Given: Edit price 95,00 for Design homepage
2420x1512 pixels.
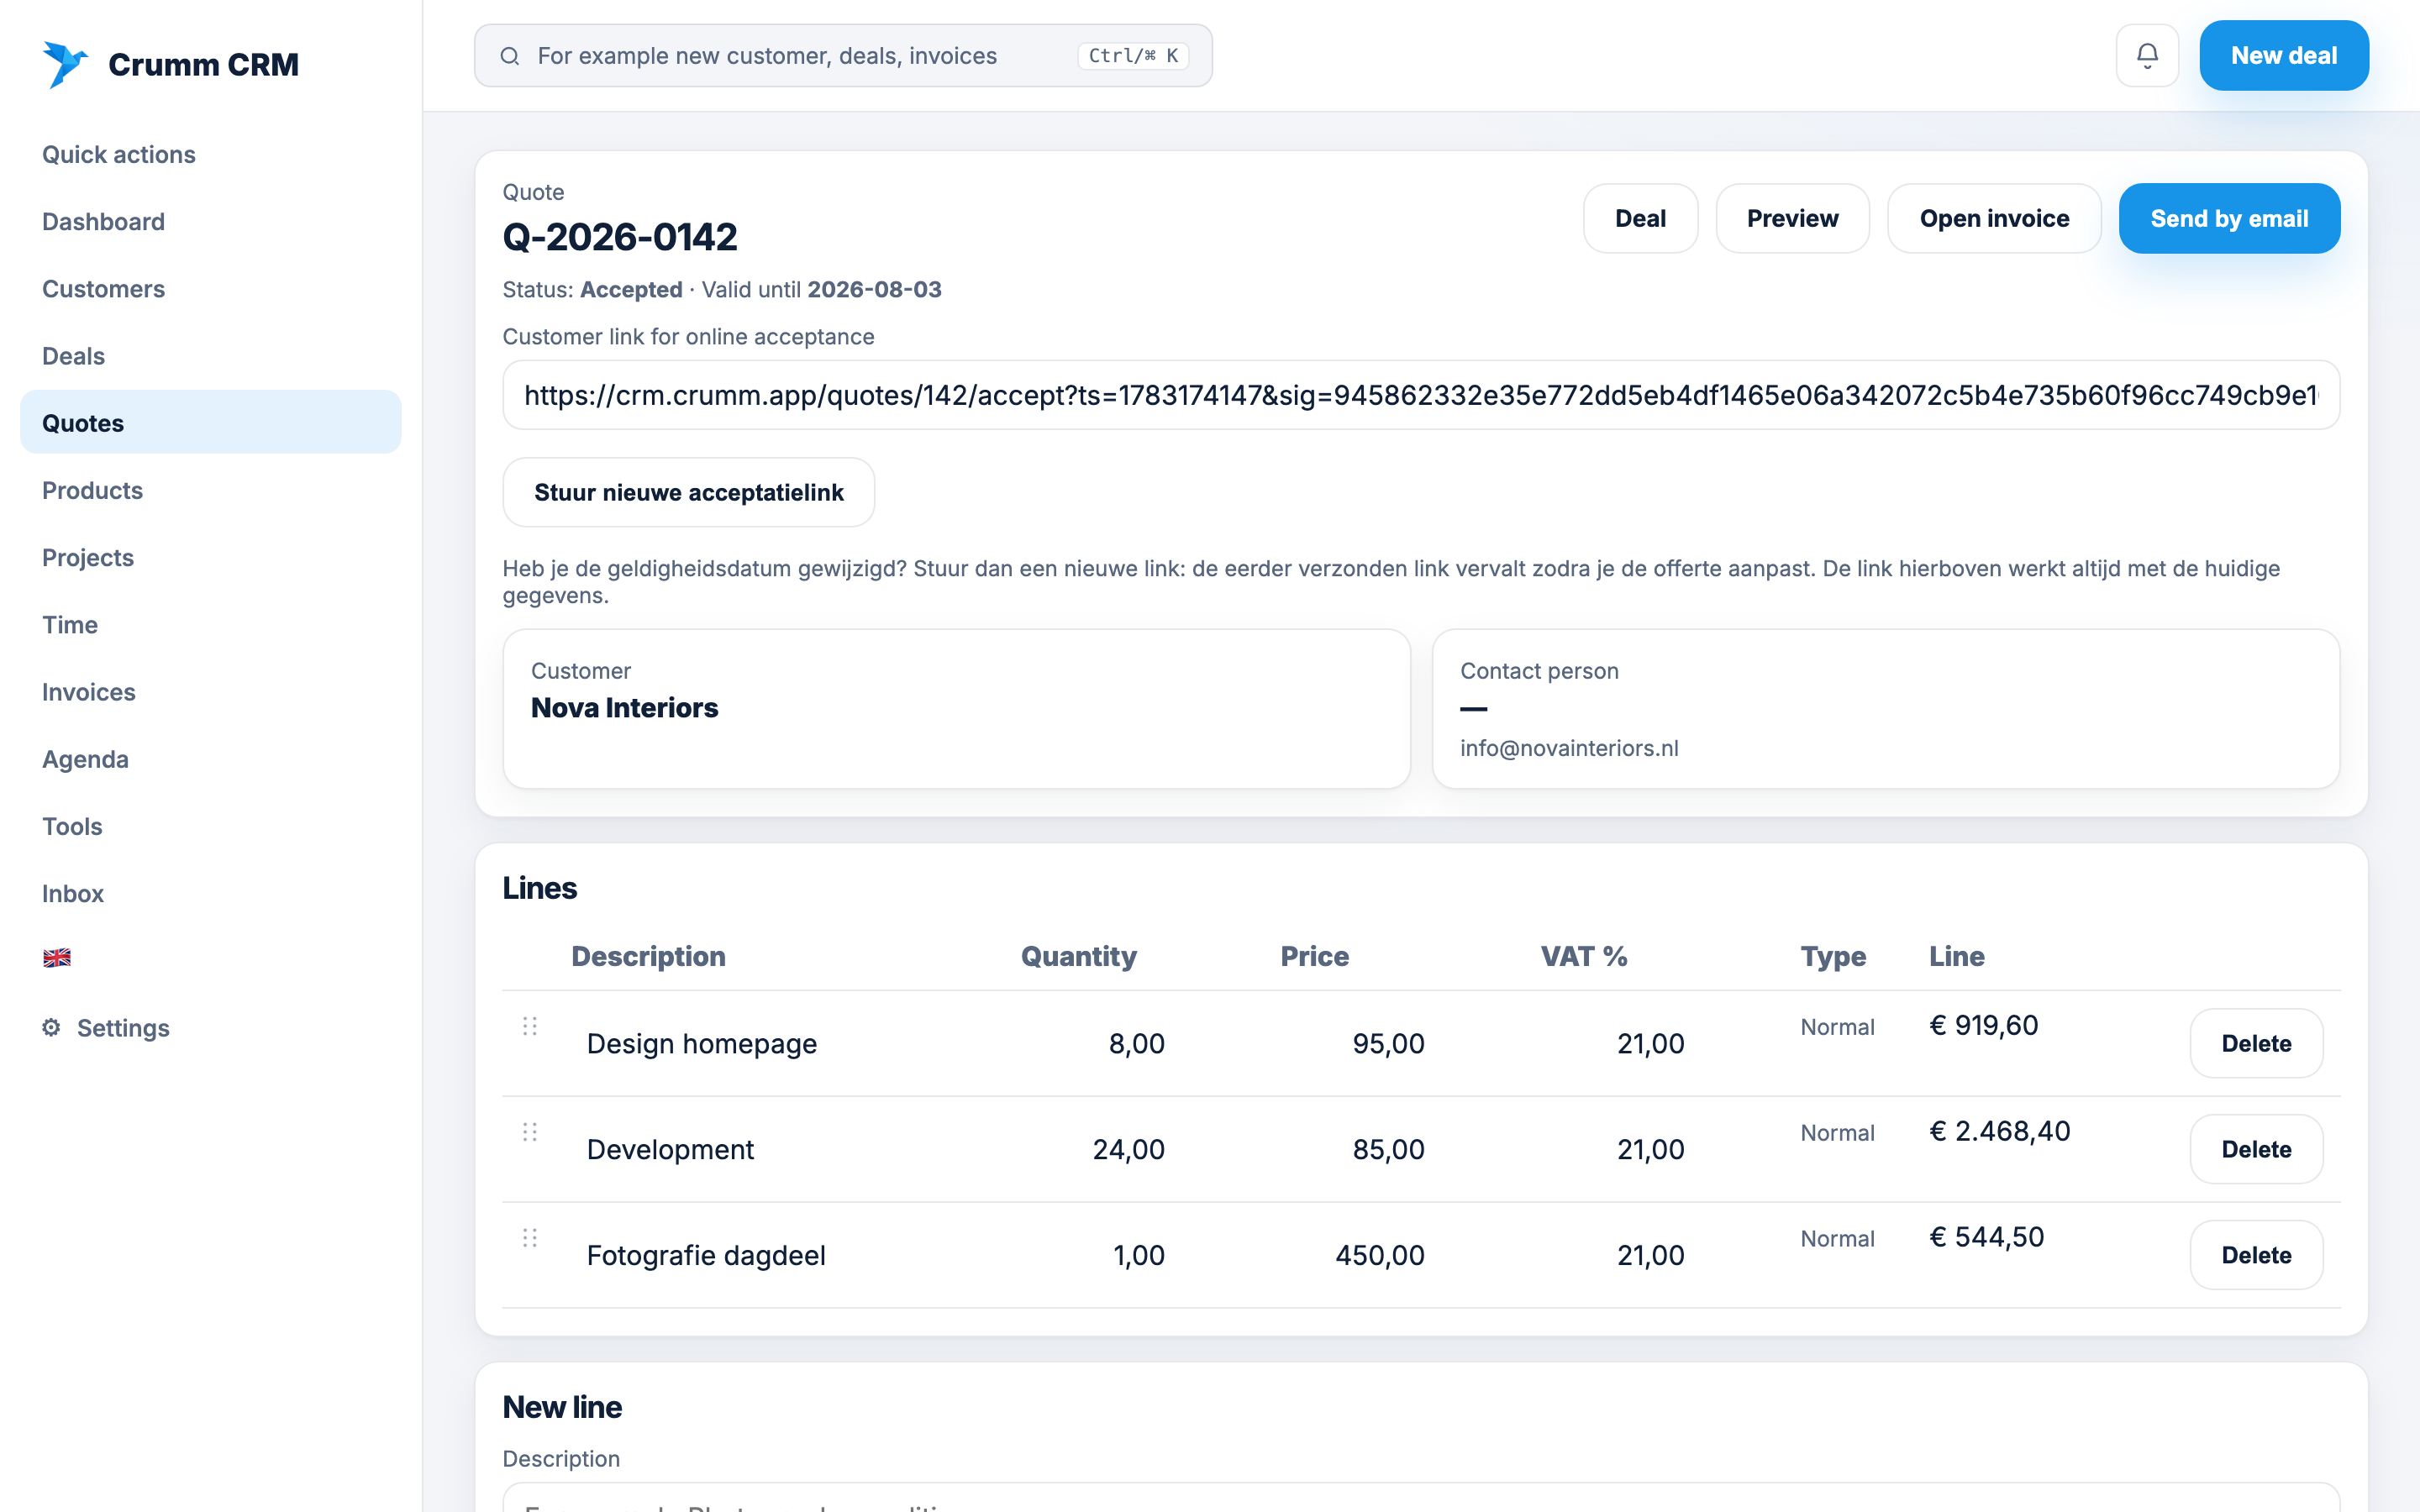Looking at the screenshot, I should click(1360, 1043).
